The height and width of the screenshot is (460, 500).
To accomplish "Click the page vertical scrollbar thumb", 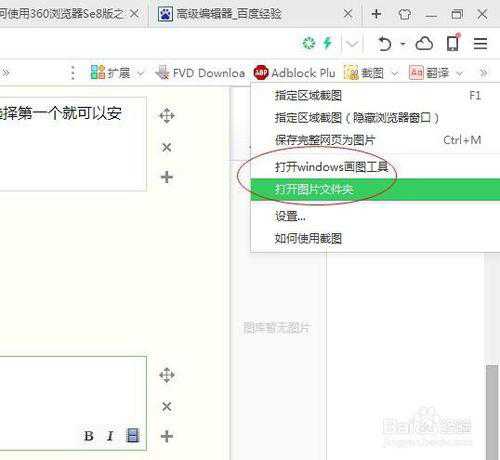I will coord(492,412).
